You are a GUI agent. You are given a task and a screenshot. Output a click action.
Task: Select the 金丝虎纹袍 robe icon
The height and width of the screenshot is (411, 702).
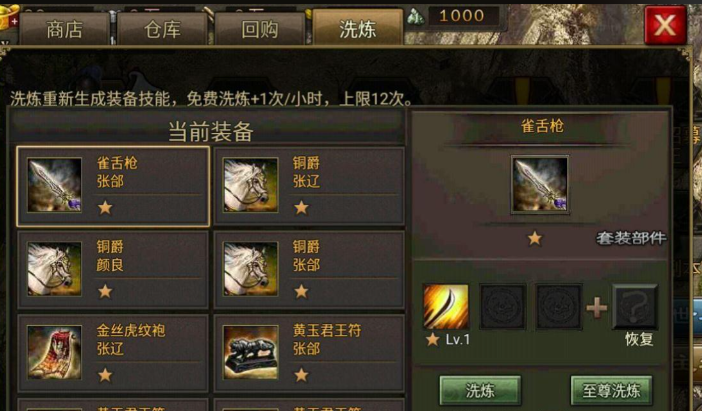(x=55, y=352)
